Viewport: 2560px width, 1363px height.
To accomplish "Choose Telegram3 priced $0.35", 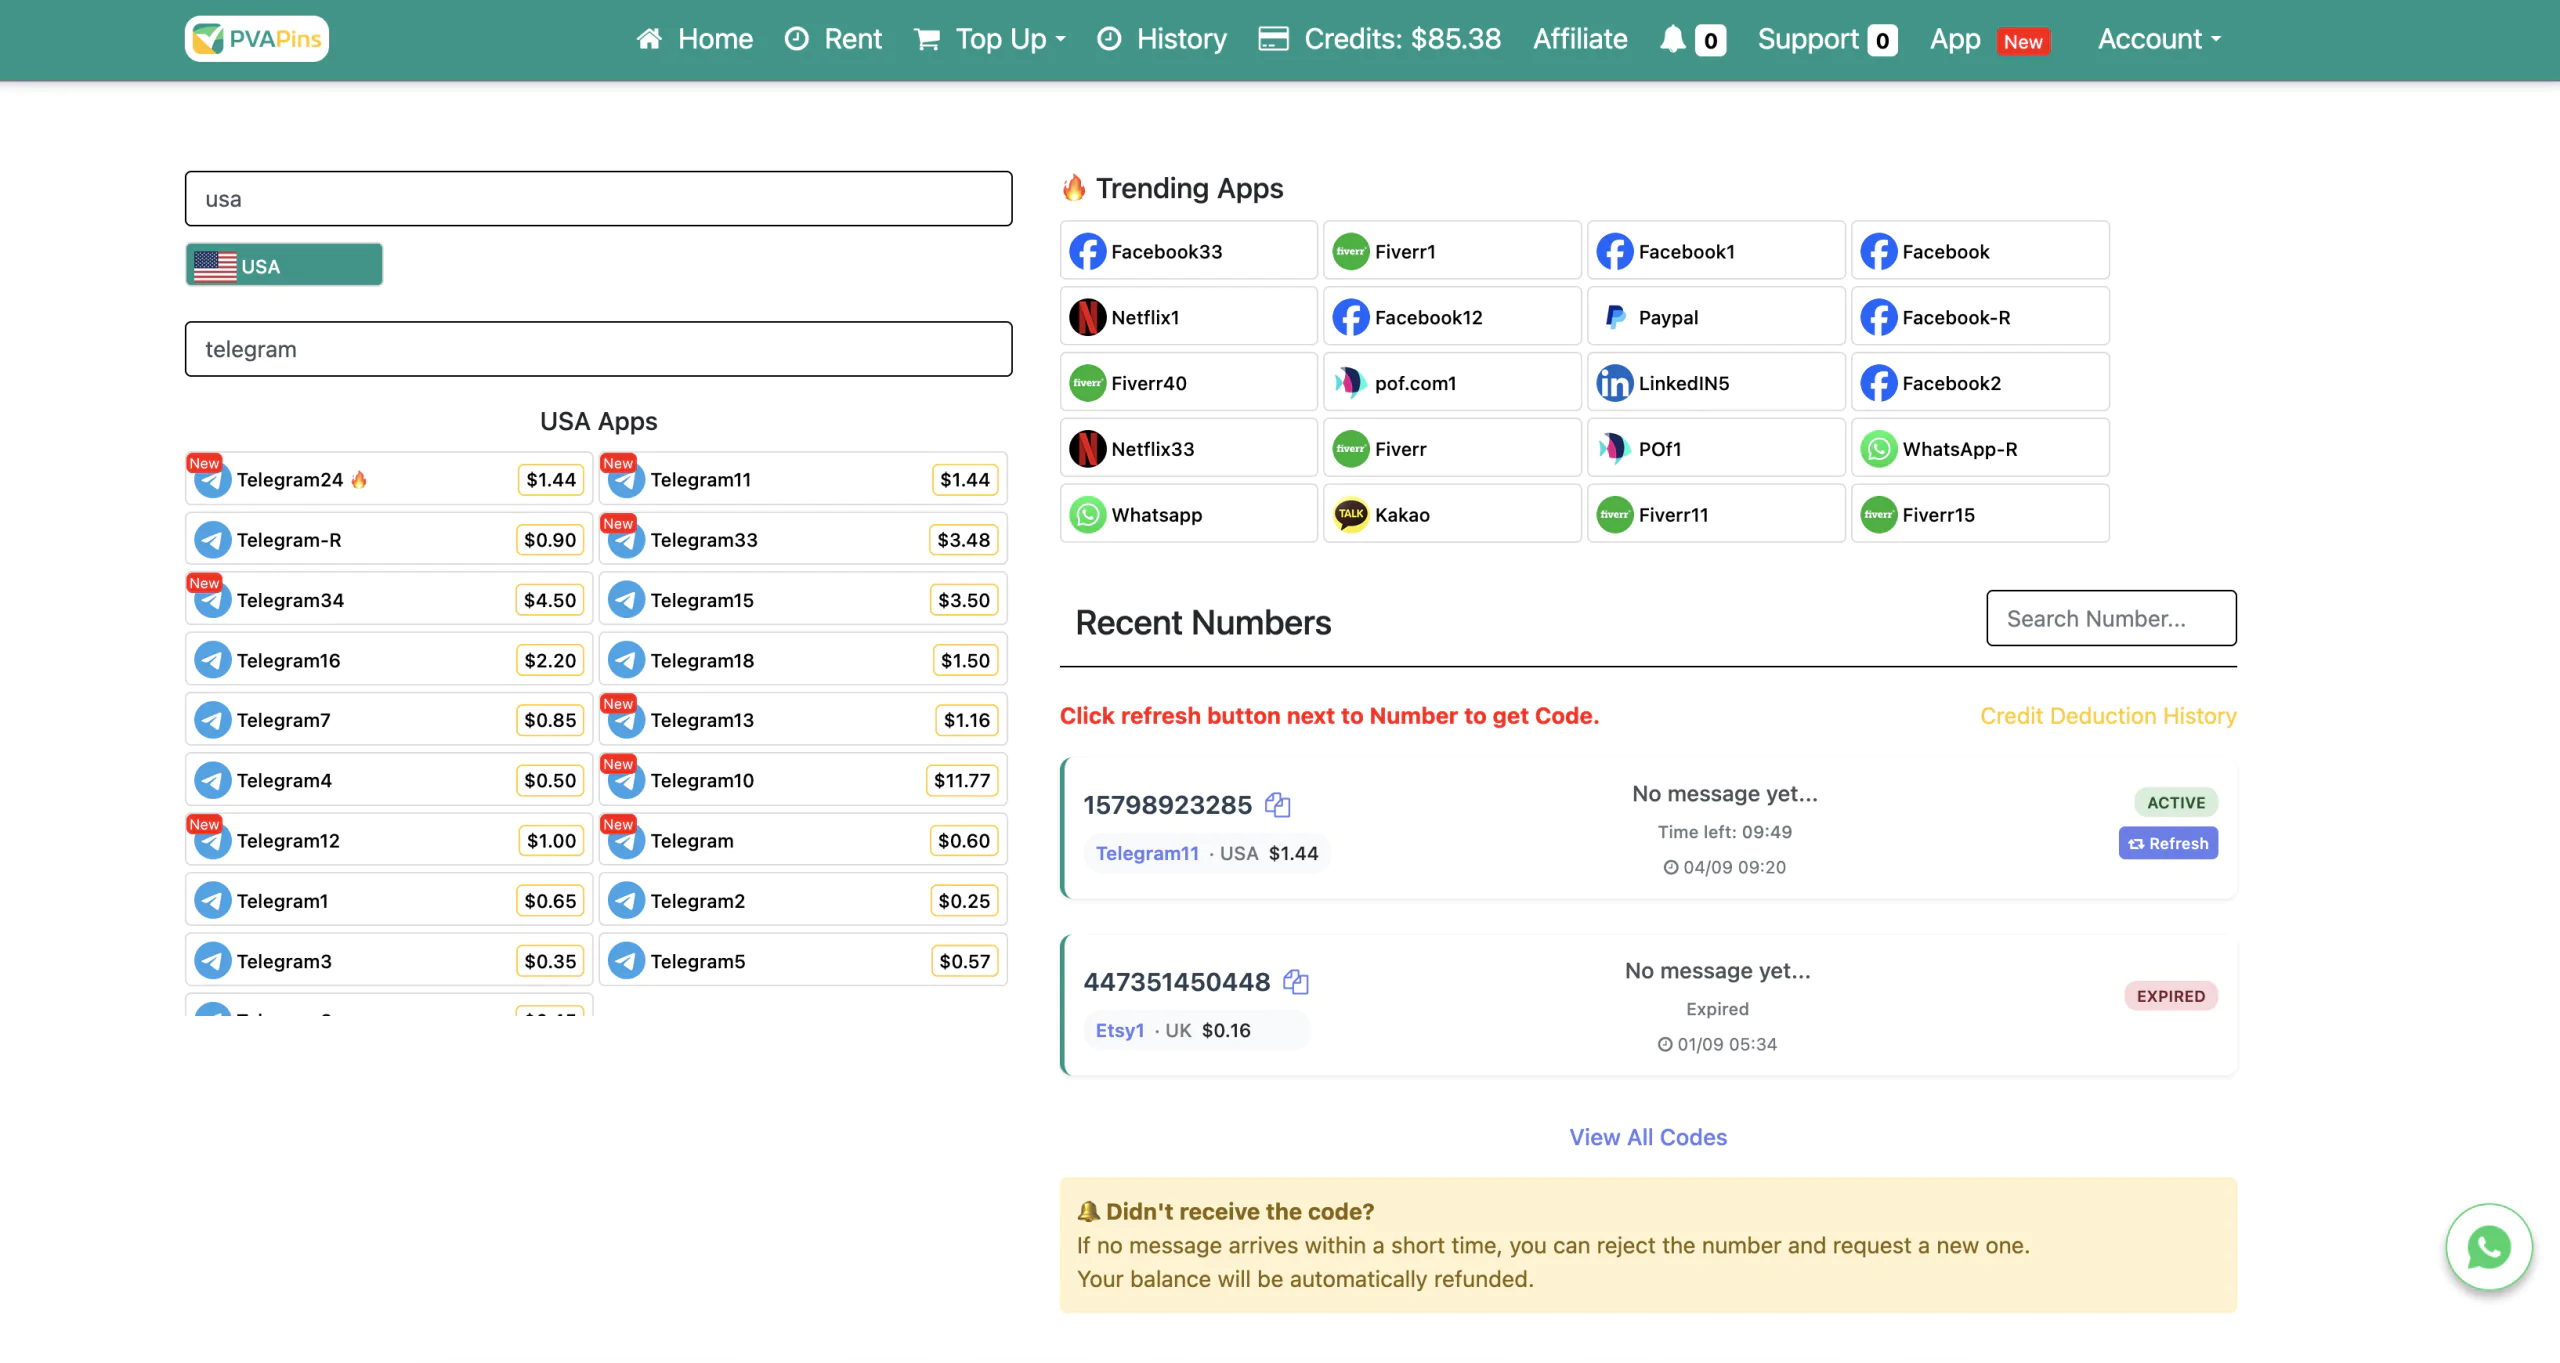I will click(x=389, y=961).
